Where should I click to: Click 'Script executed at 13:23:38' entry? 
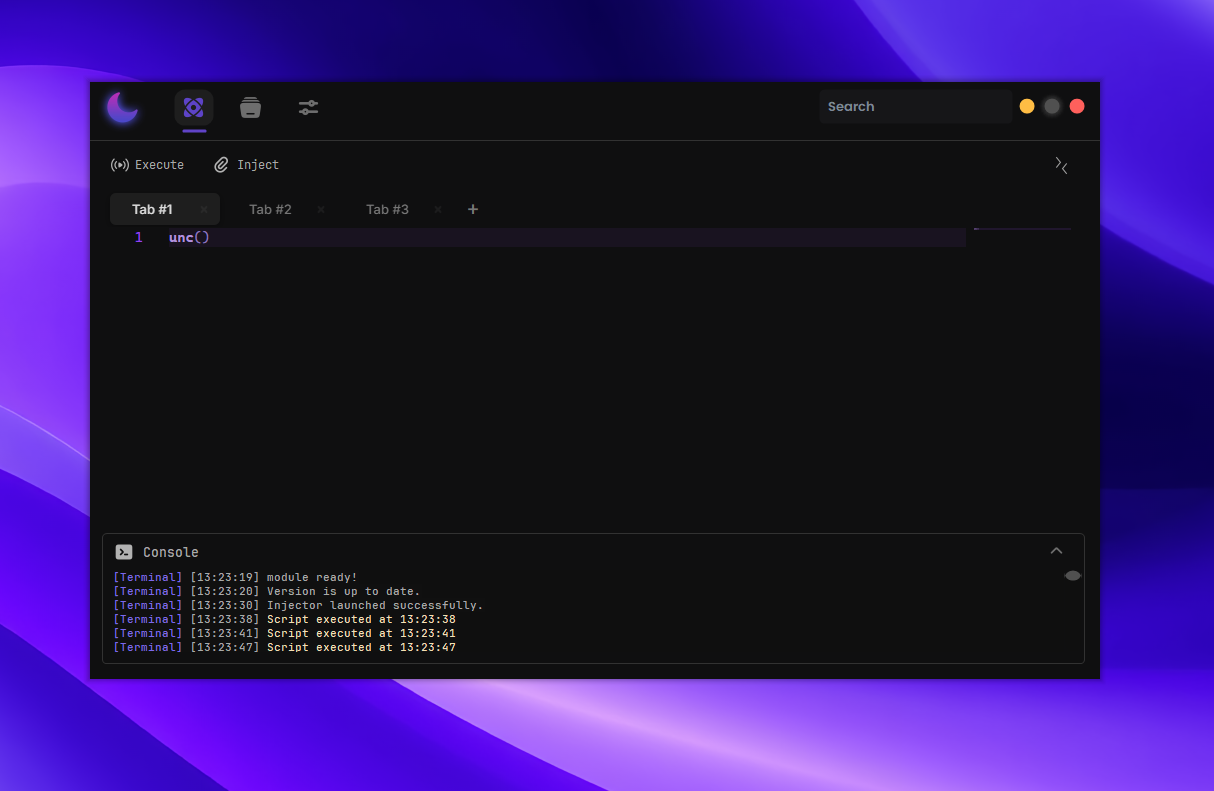coord(361,619)
